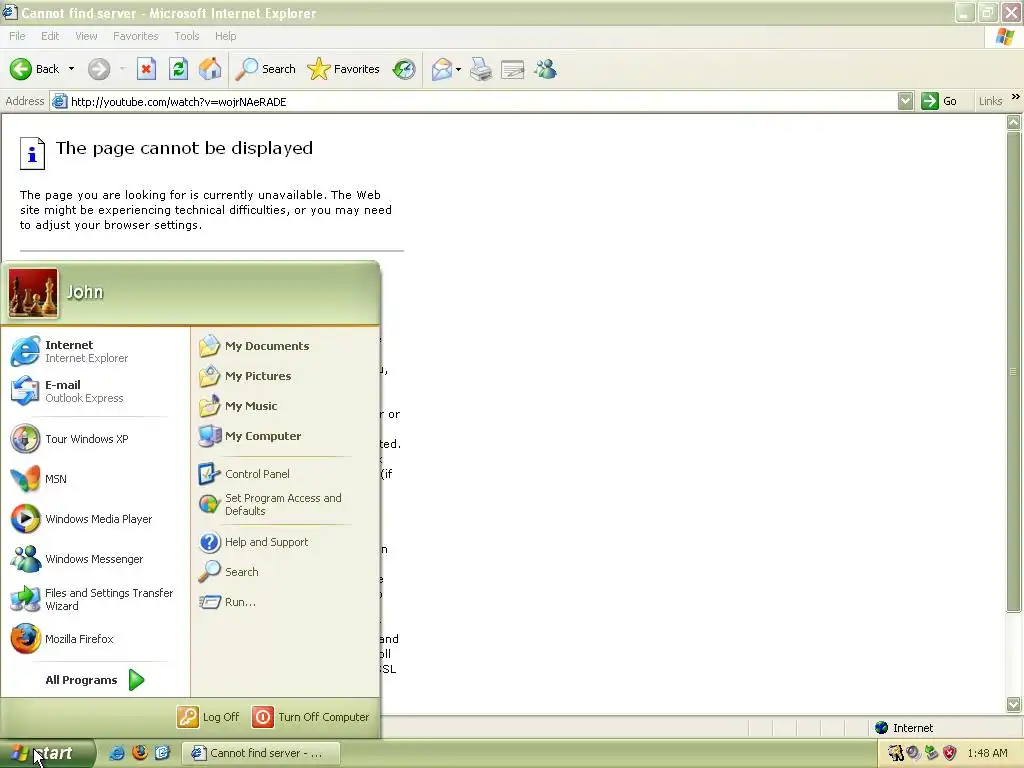The height and width of the screenshot is (768, 1024).
Task: Open Control Panel
Action: pos(285,474)
